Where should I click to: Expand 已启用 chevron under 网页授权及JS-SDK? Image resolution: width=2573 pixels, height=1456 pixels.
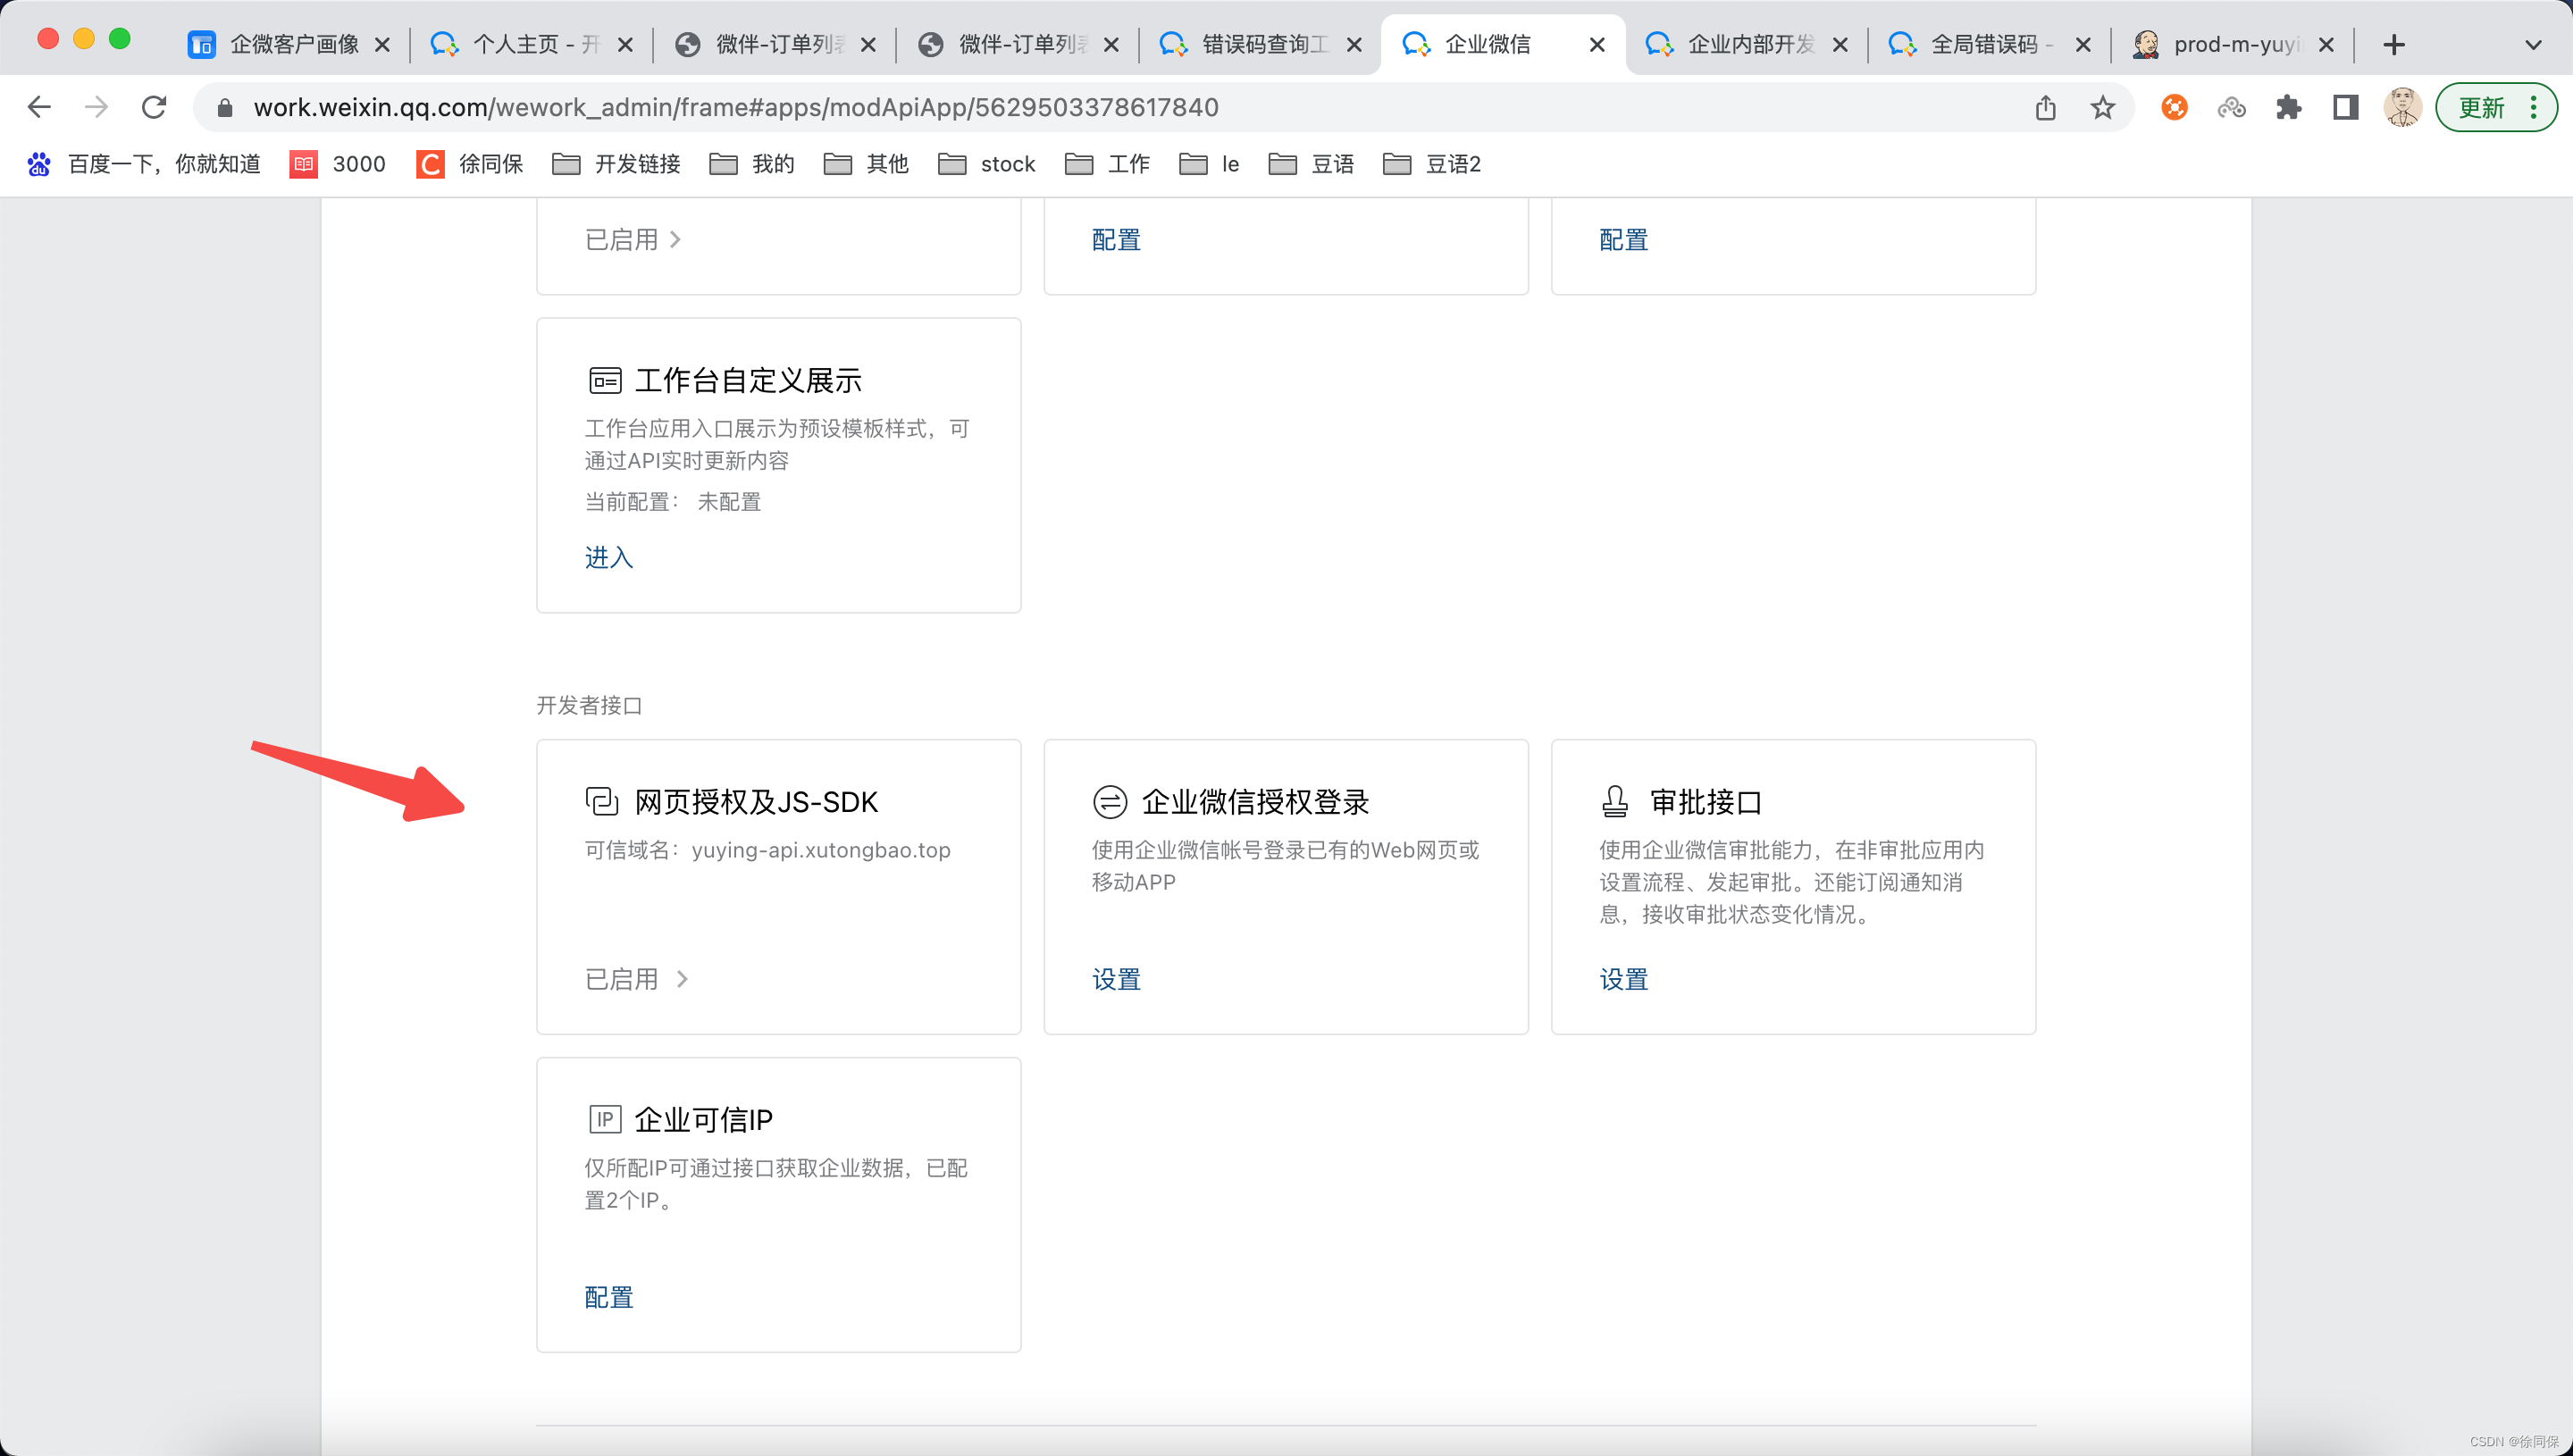[682, 979]
